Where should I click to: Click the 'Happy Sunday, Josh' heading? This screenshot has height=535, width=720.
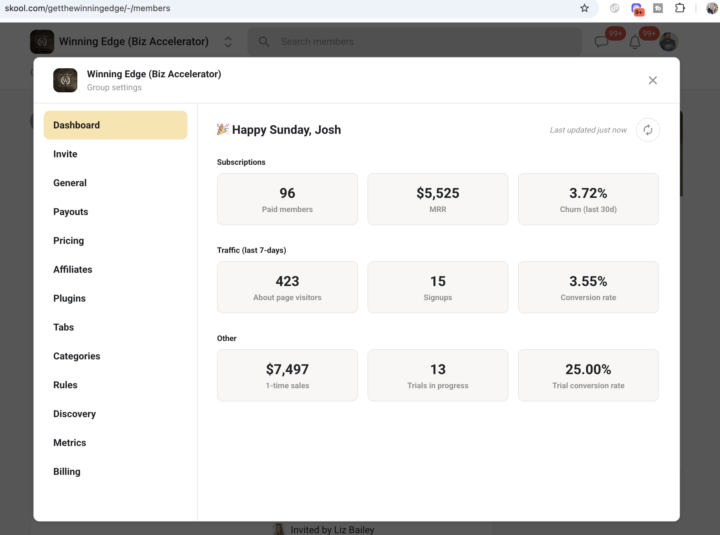tap(286, 130)
